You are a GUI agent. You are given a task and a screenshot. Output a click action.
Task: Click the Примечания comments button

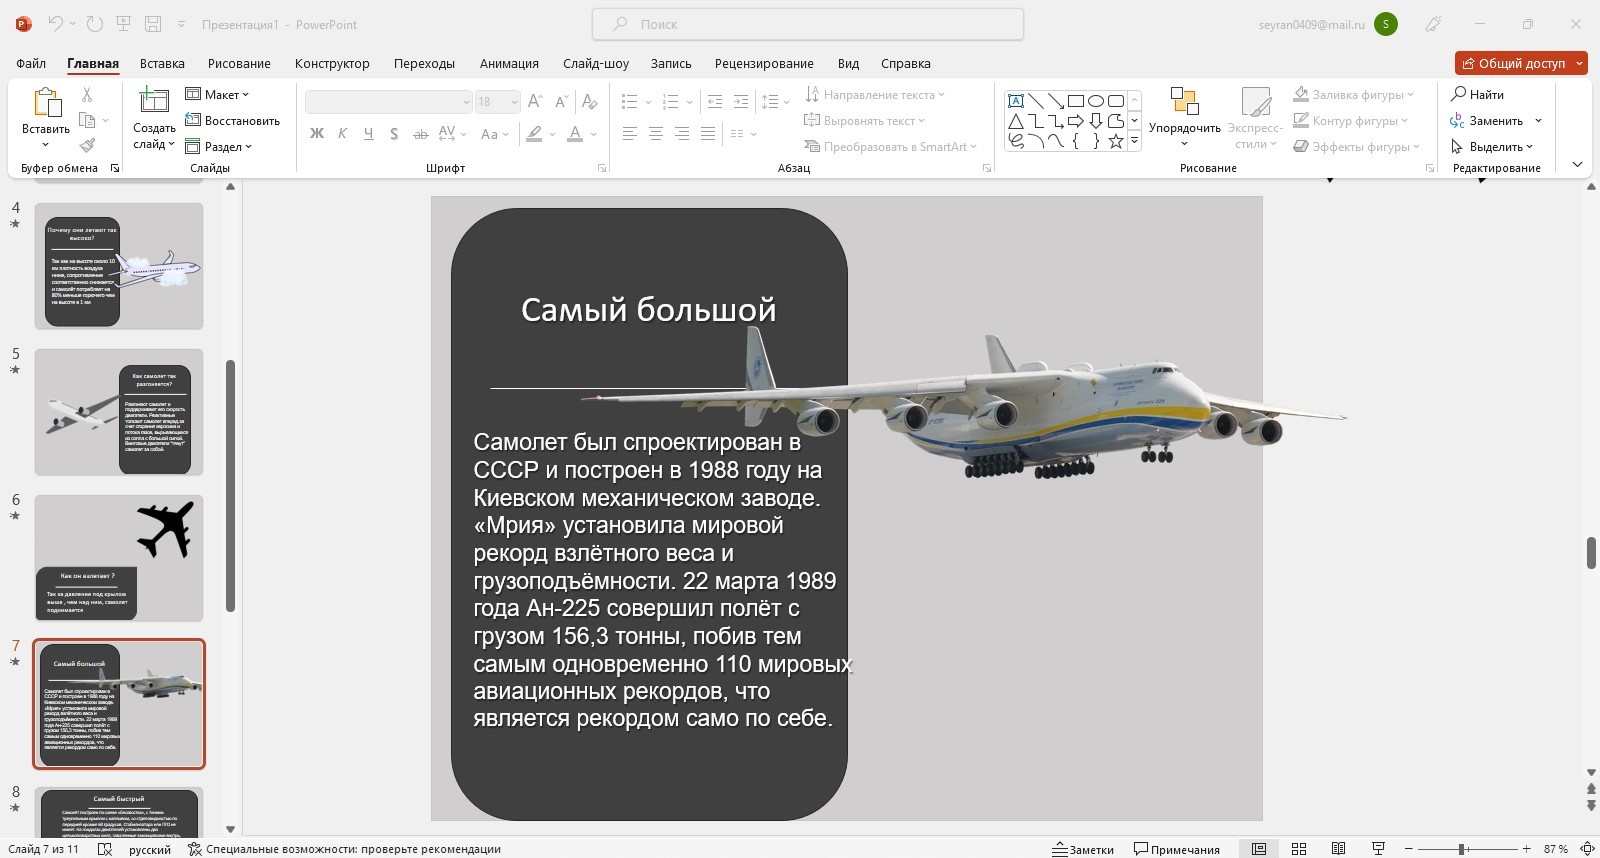1177,849
